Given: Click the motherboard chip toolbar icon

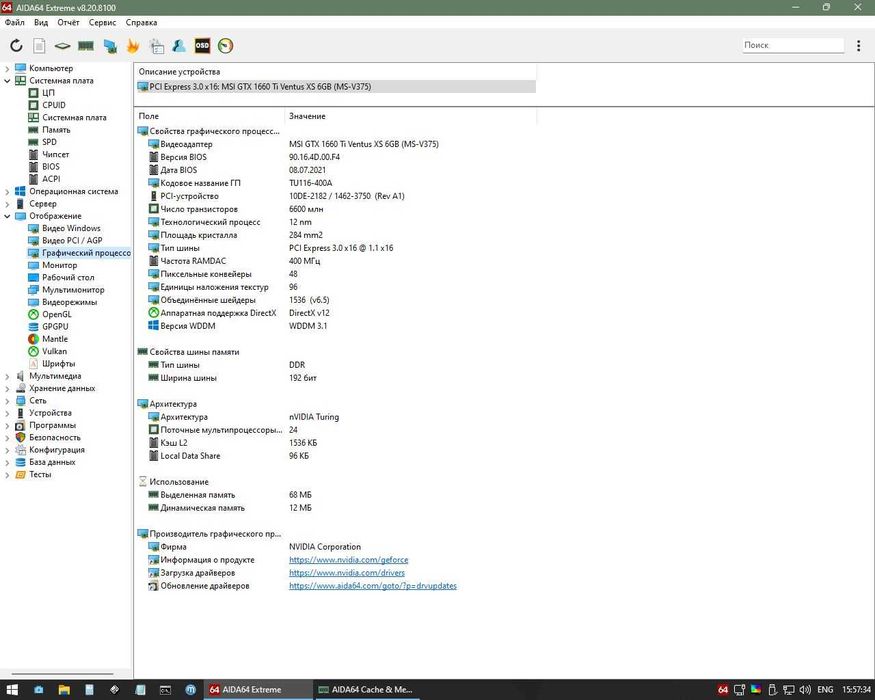Looking at the screenshot, I should 62,46.
